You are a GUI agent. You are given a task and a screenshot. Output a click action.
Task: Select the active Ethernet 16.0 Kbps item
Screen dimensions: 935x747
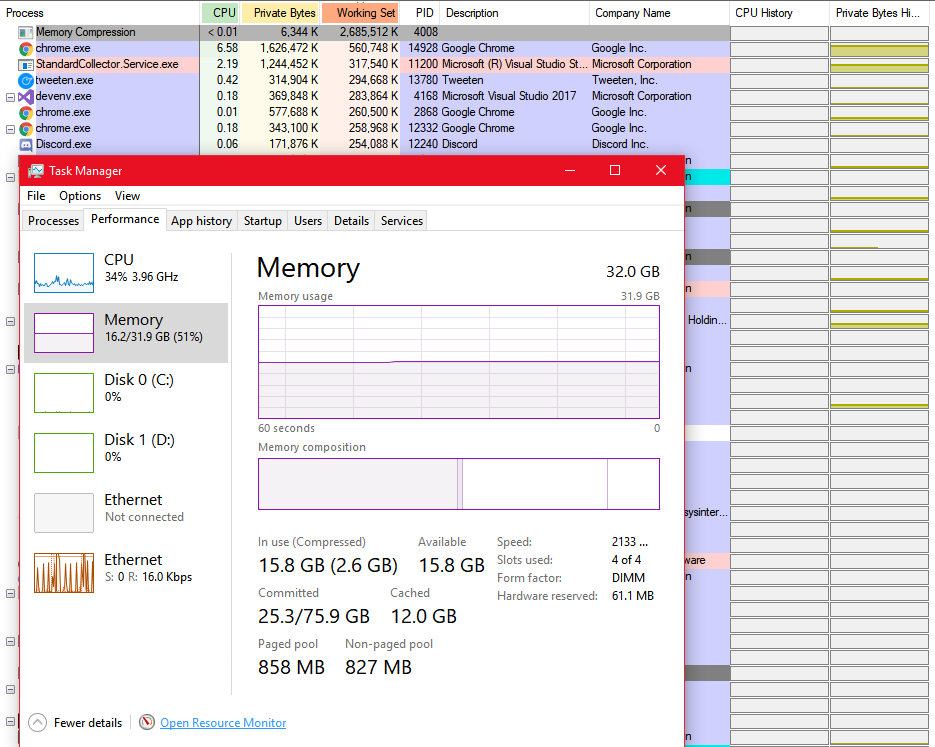tap(126, 572)
